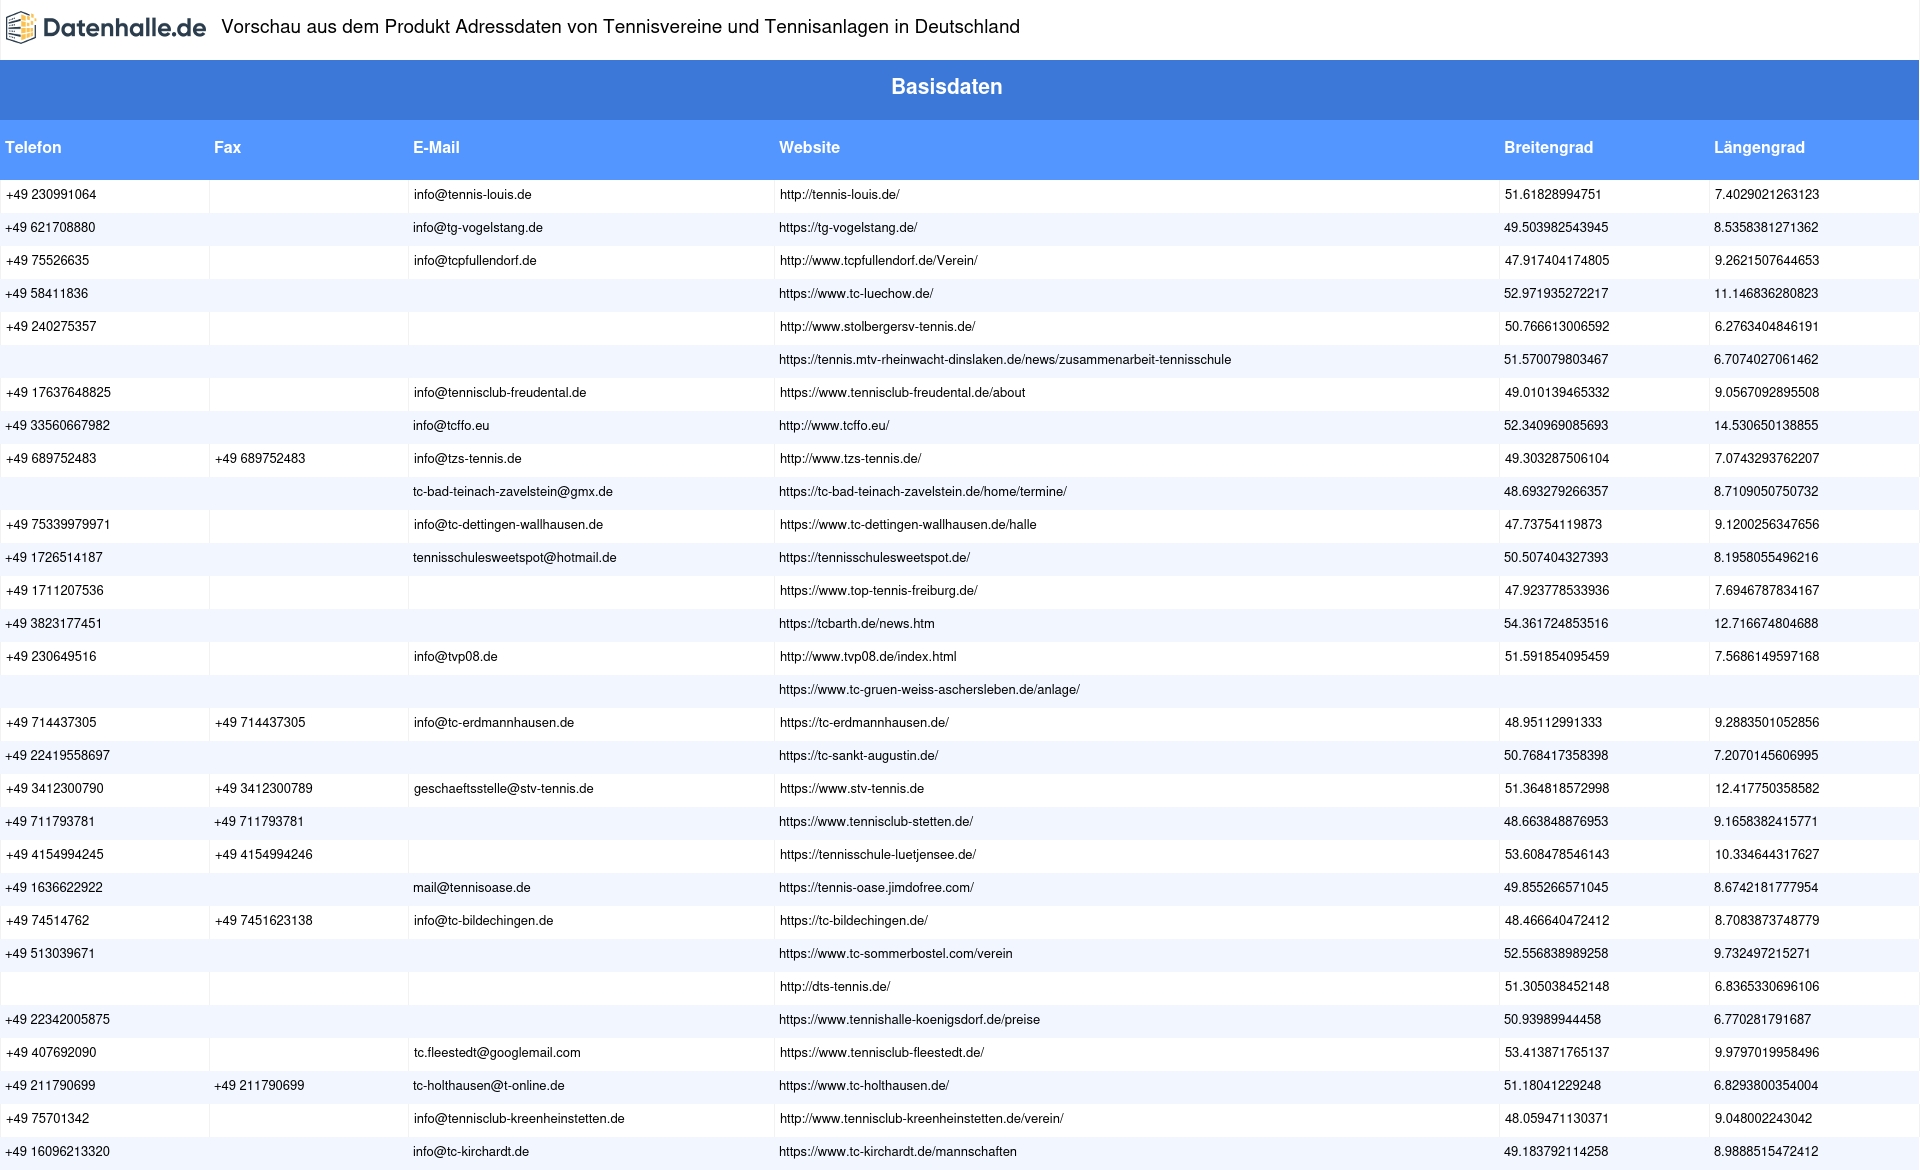Open website http://tennis-louis.de/
Screen dimensions: 1920x1170
click(x=839, y=195)
